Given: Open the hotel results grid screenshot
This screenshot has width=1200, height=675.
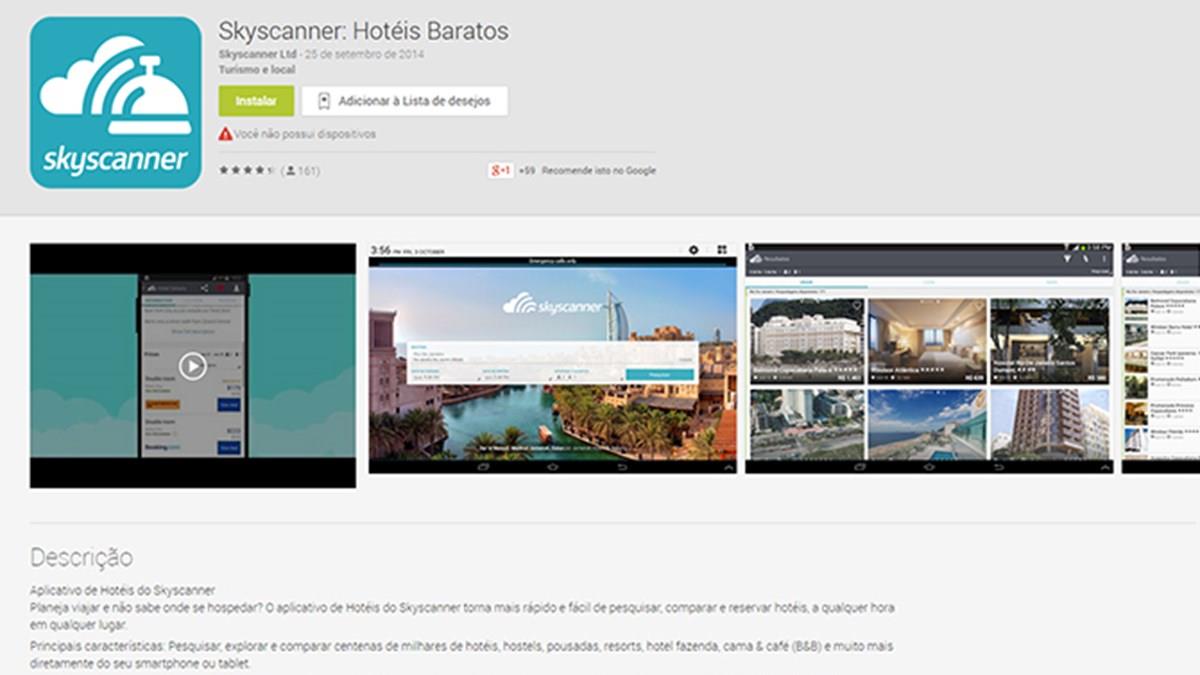Looking at the screenshot, I should [x=928, y=358].
